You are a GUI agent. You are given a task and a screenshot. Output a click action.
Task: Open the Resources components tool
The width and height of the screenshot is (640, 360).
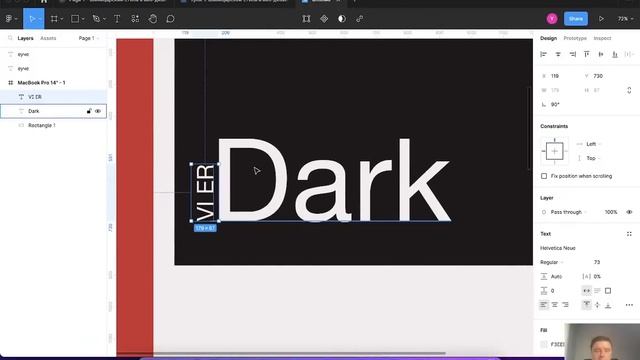135,19
